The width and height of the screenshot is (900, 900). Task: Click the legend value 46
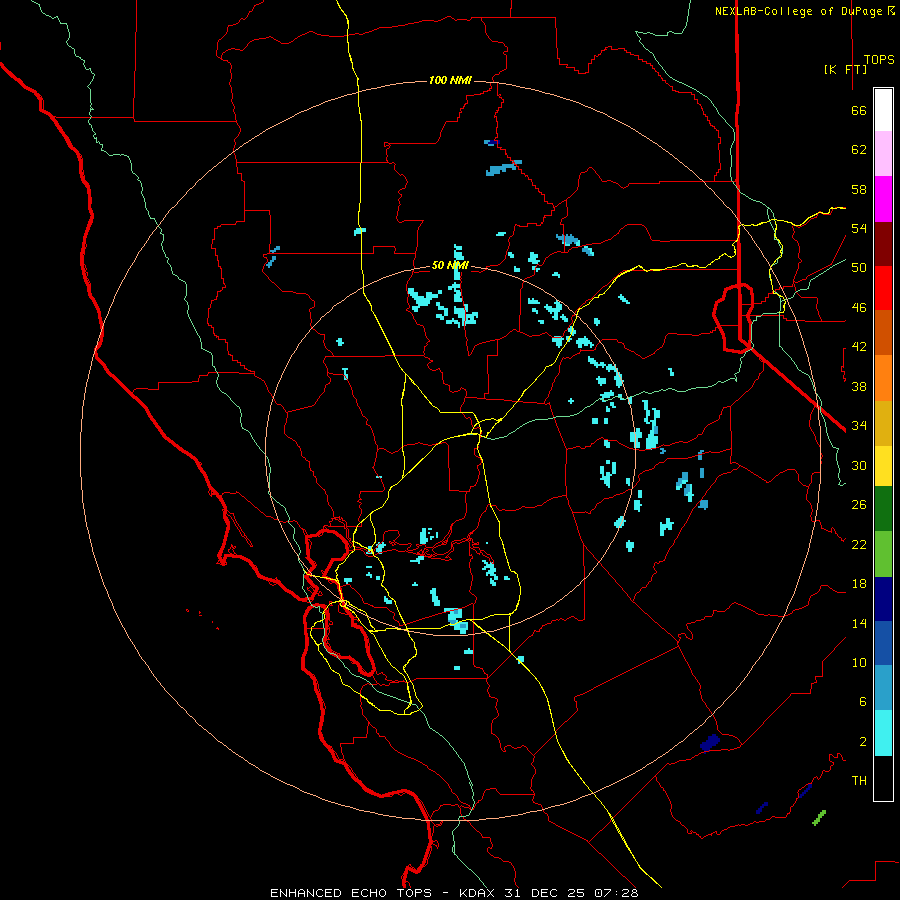point(859,308)
